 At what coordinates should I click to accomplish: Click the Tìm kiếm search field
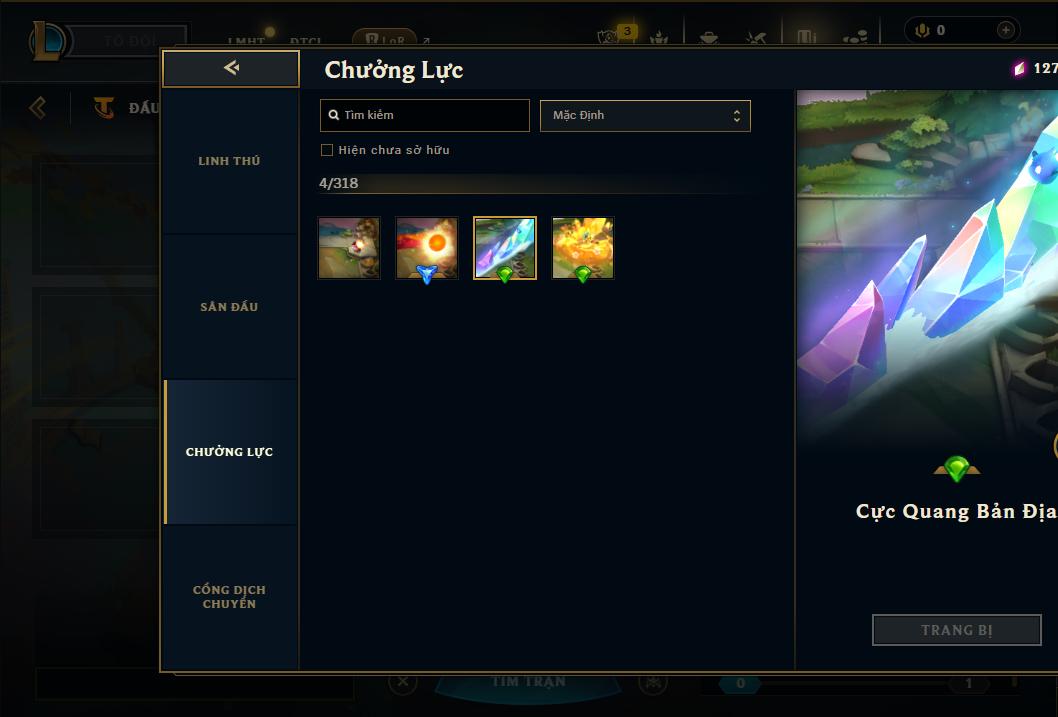424,115
